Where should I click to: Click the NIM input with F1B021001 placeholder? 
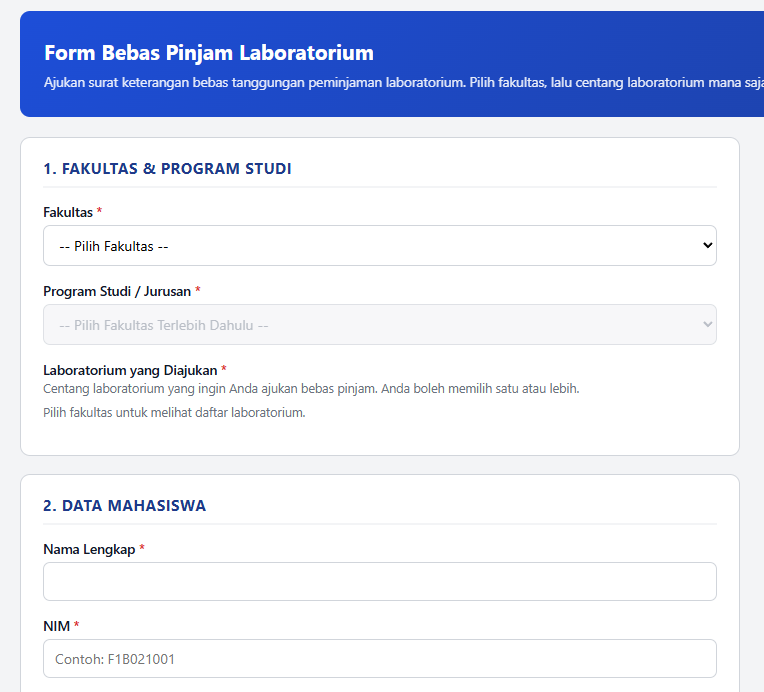380,658
